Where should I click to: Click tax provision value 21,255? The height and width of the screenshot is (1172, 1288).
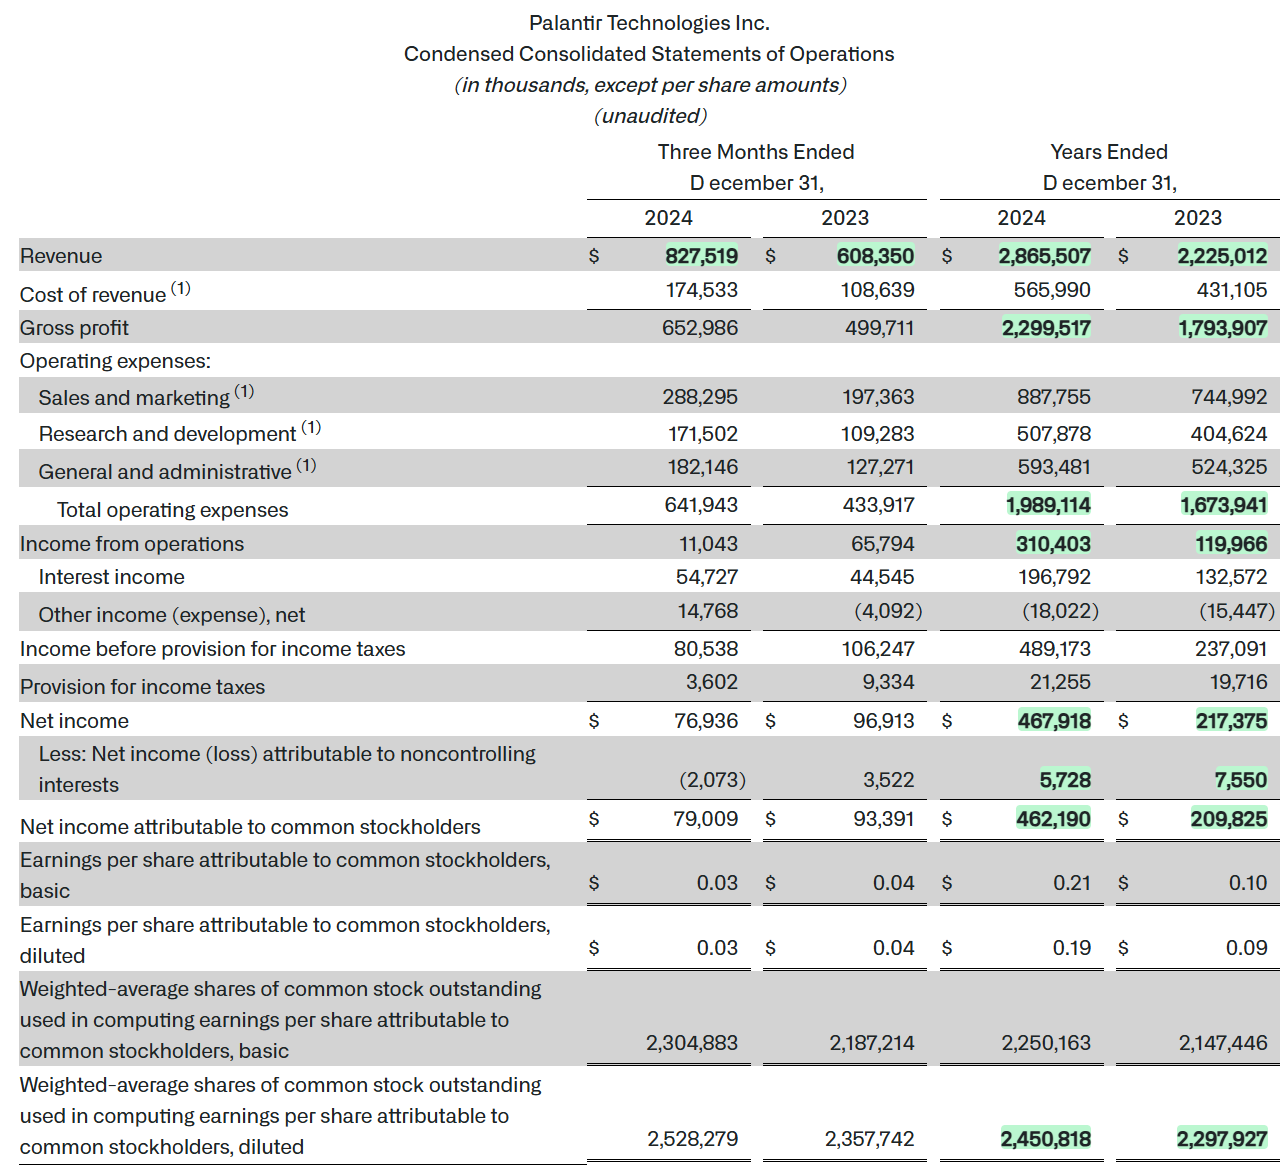[1060, 682]
